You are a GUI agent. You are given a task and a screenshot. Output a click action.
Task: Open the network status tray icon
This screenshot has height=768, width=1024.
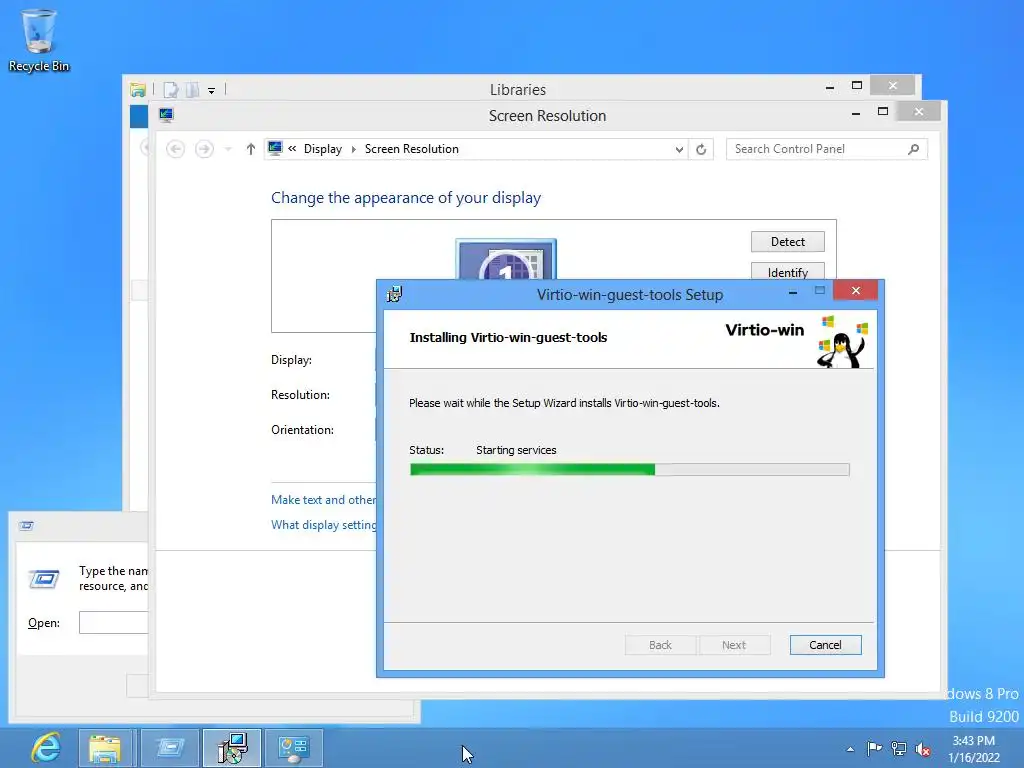pos(899,748)
